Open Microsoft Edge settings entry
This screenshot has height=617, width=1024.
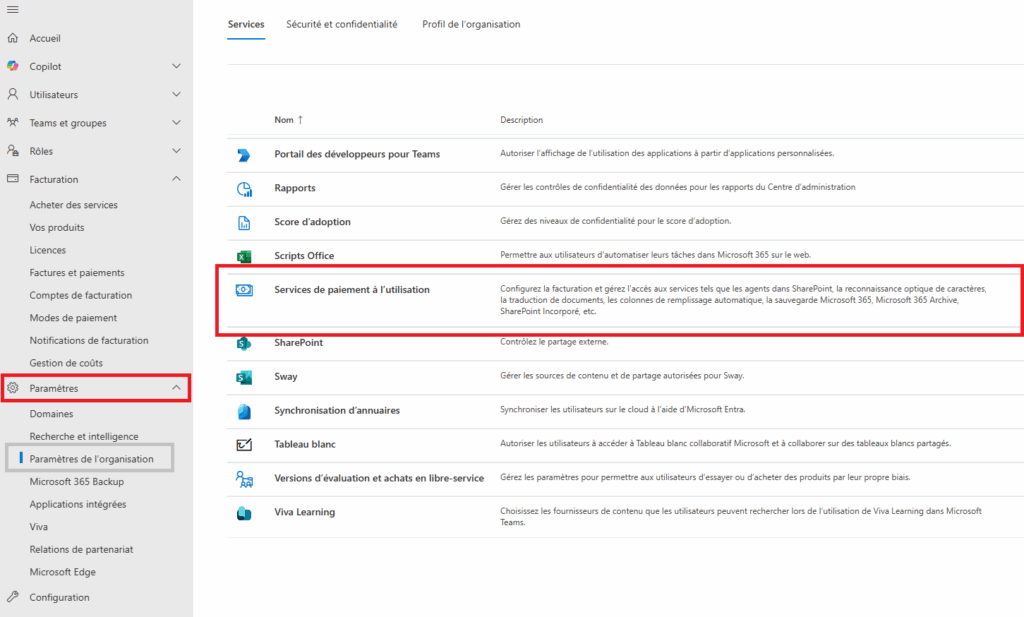tap(63, 572)
